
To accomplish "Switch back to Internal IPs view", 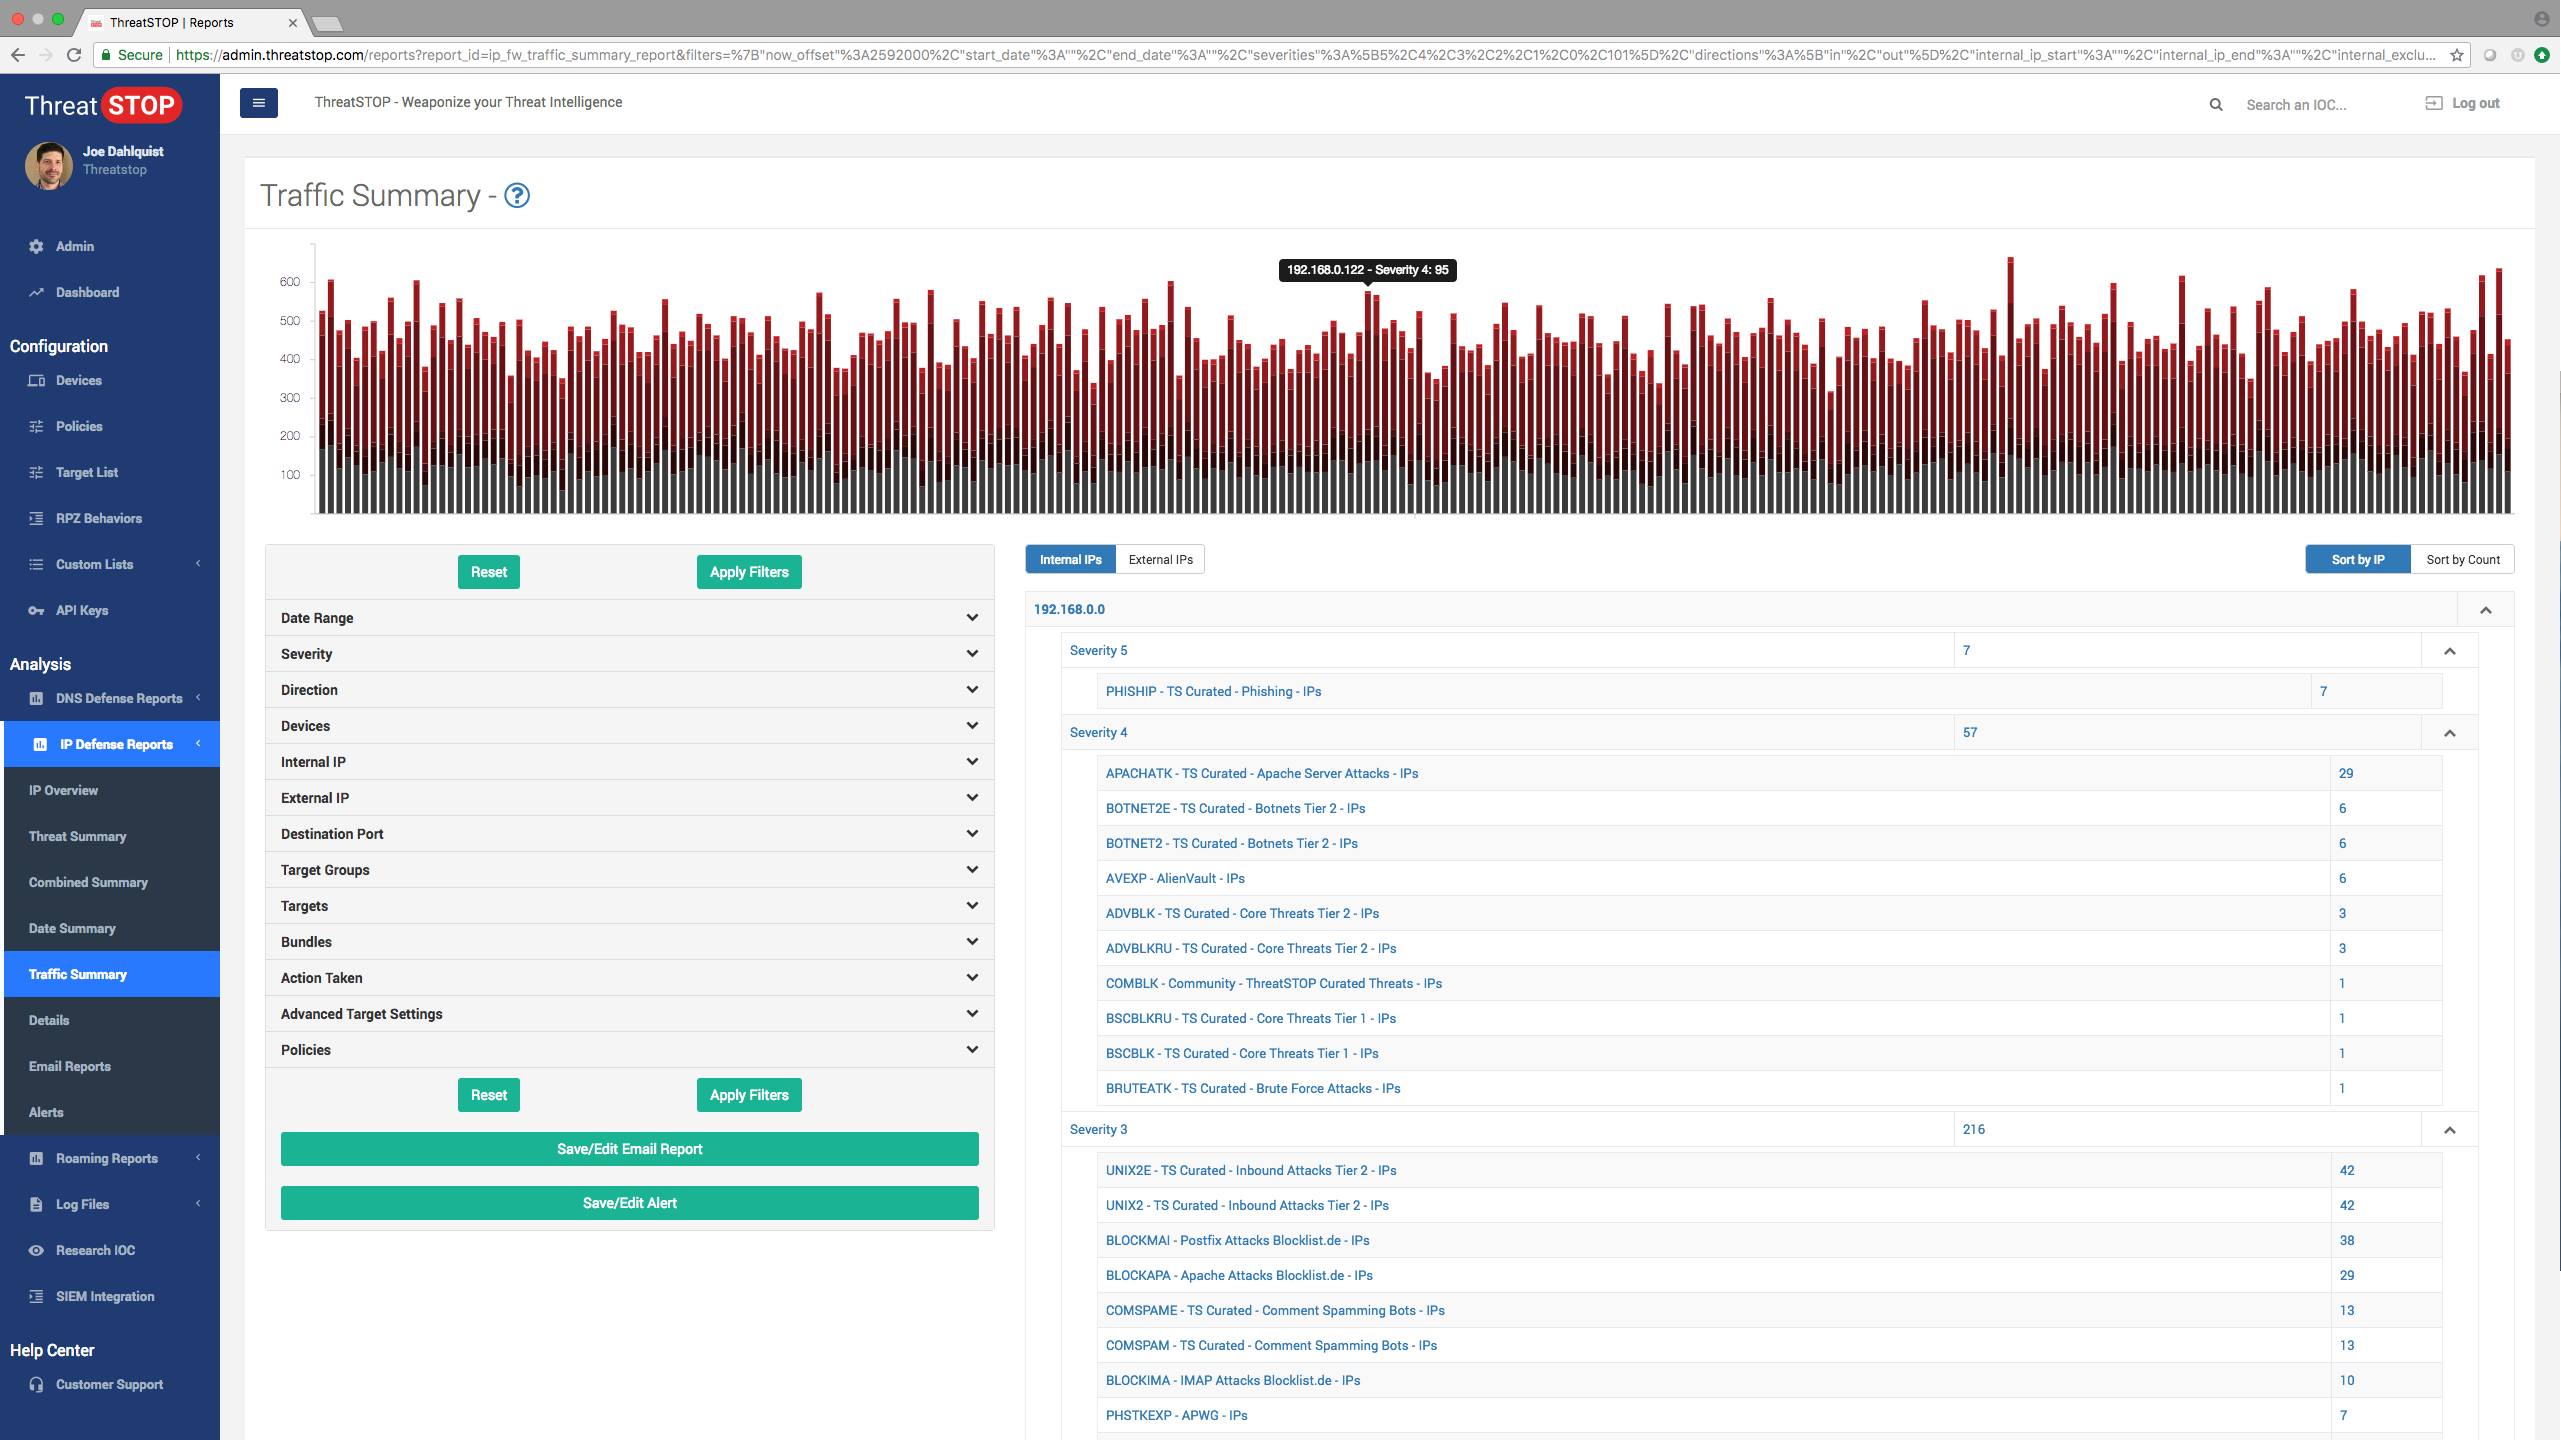I will click(1069, 559).
